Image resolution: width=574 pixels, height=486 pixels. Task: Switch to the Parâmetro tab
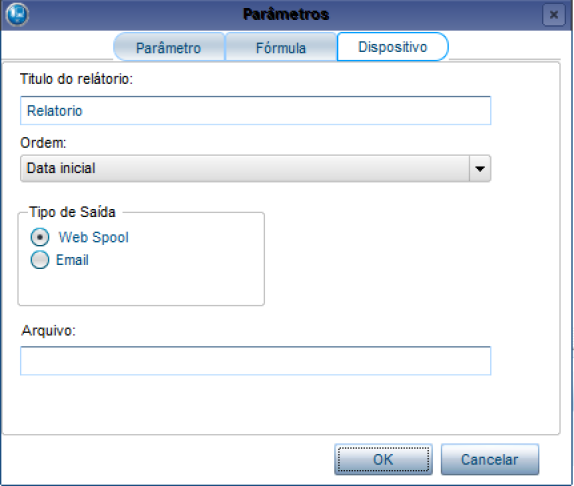coord(168,48)
